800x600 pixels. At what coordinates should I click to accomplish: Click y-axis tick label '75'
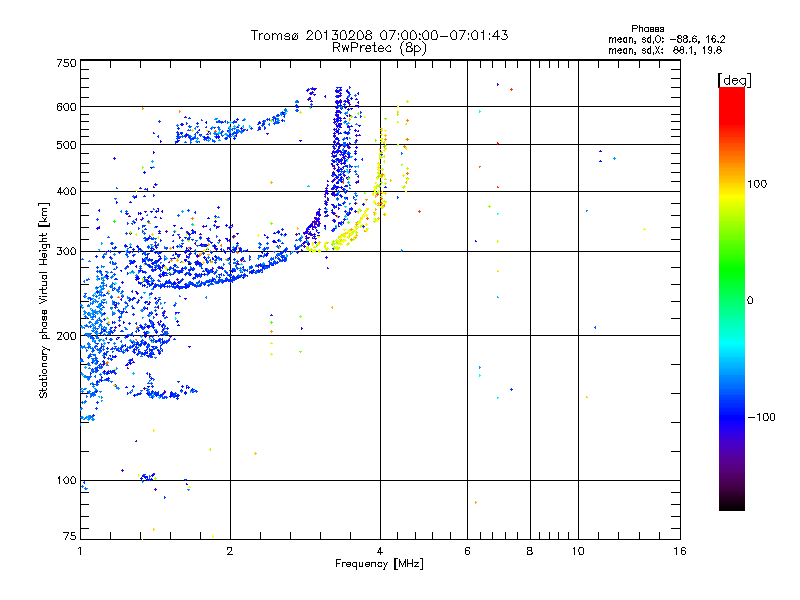point(70,536)
